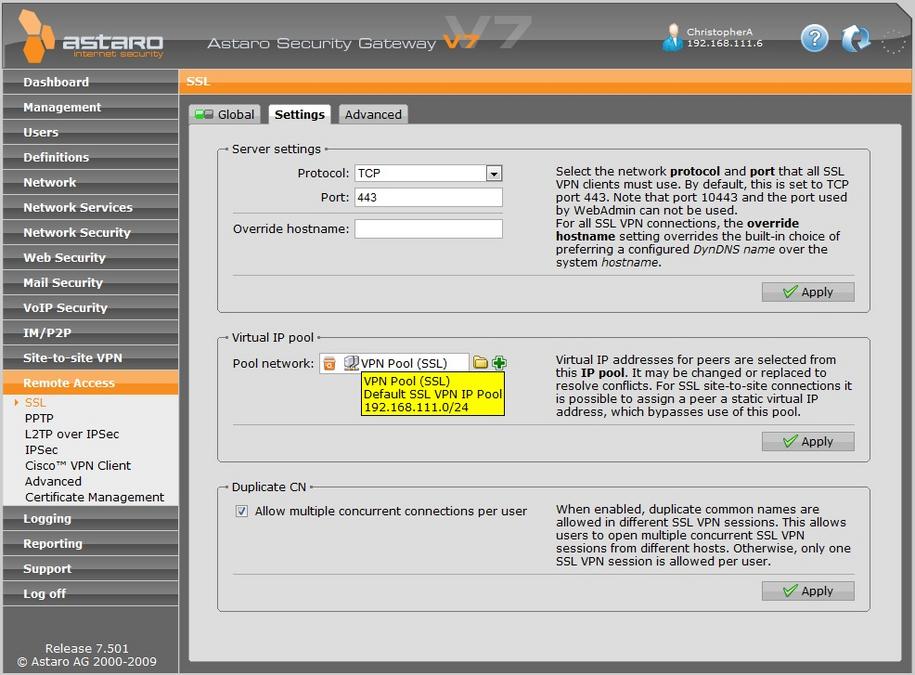The height and width of the screenshot is (675, 915).
Task: Open Certificate Management submenu item
Action: click(x=95, y=497)
